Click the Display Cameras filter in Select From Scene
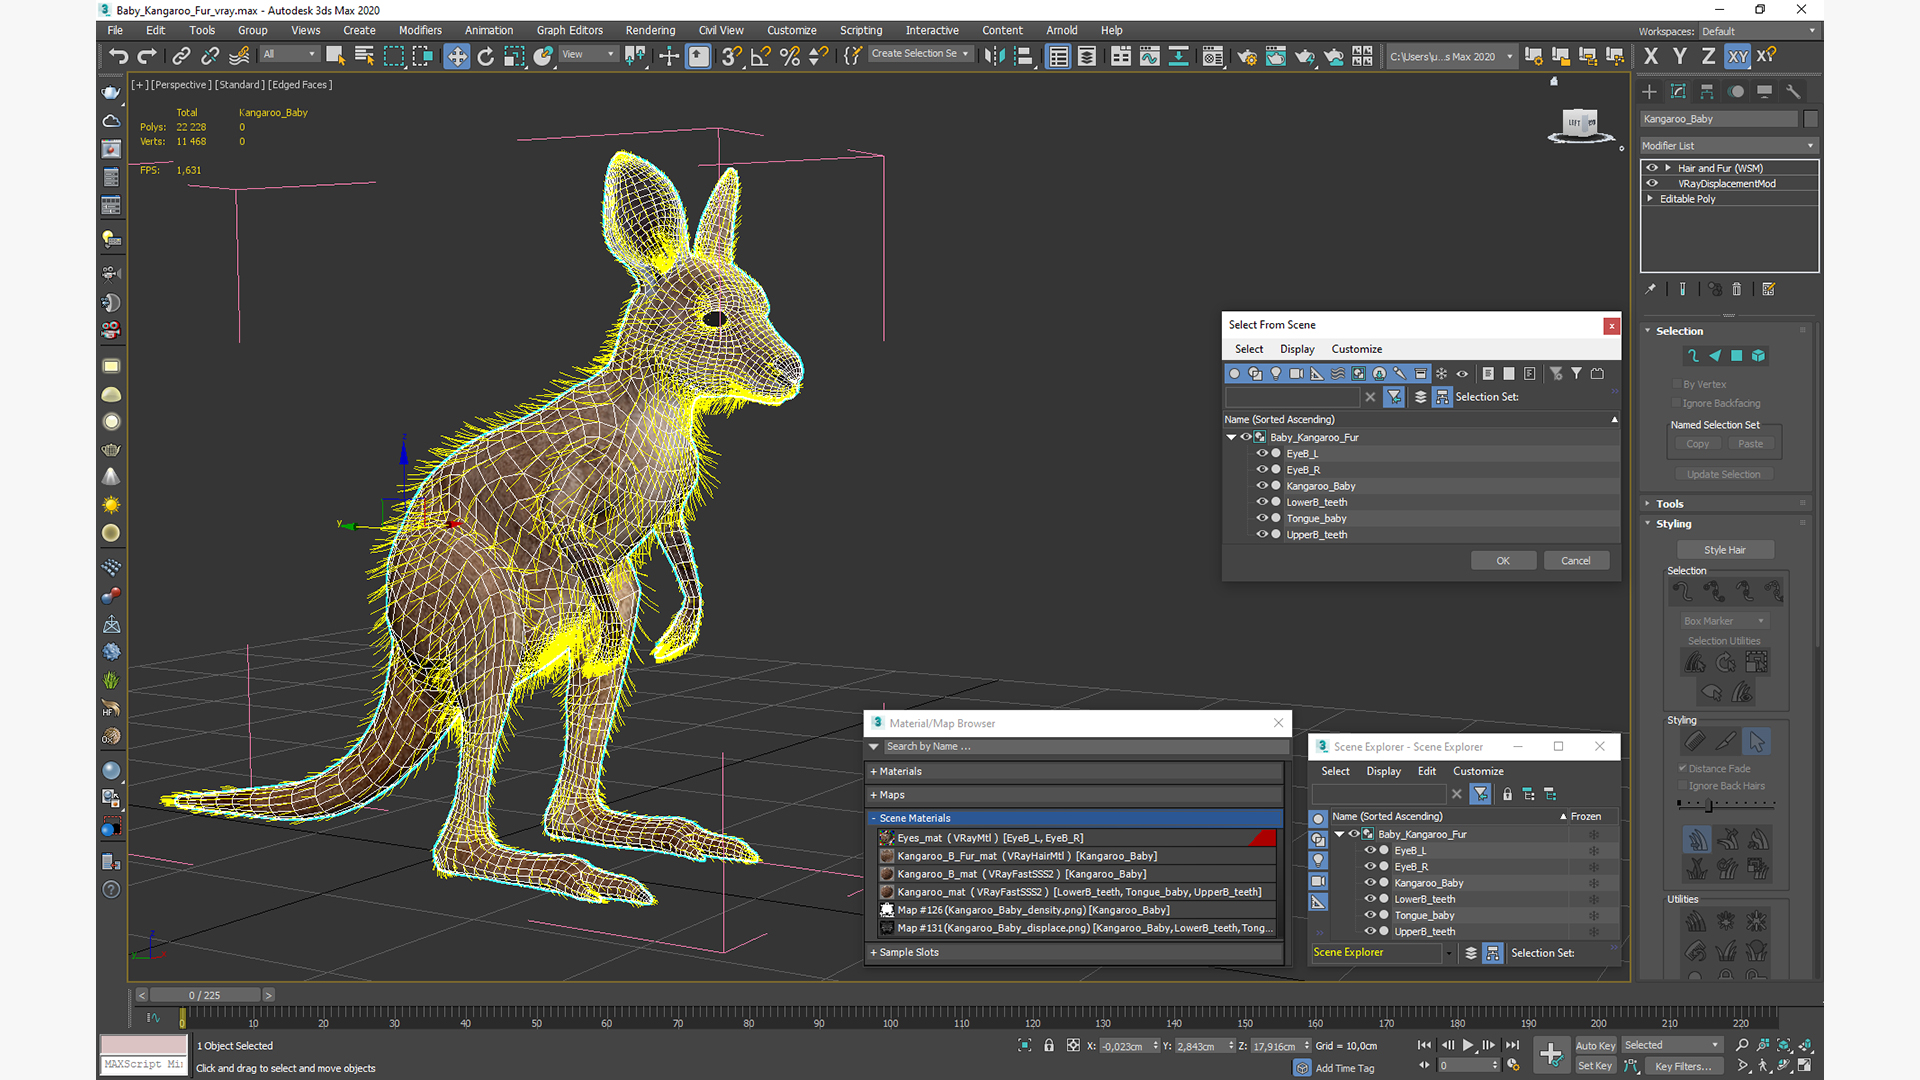The height and width of the screenshot is (1080, 1920). 1296,373
